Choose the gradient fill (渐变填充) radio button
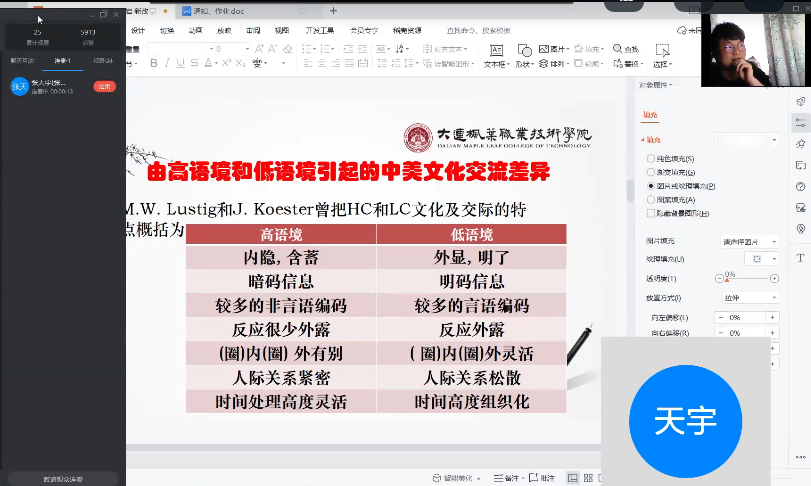This screenshot has height=486, width=811. coord(652,173)
